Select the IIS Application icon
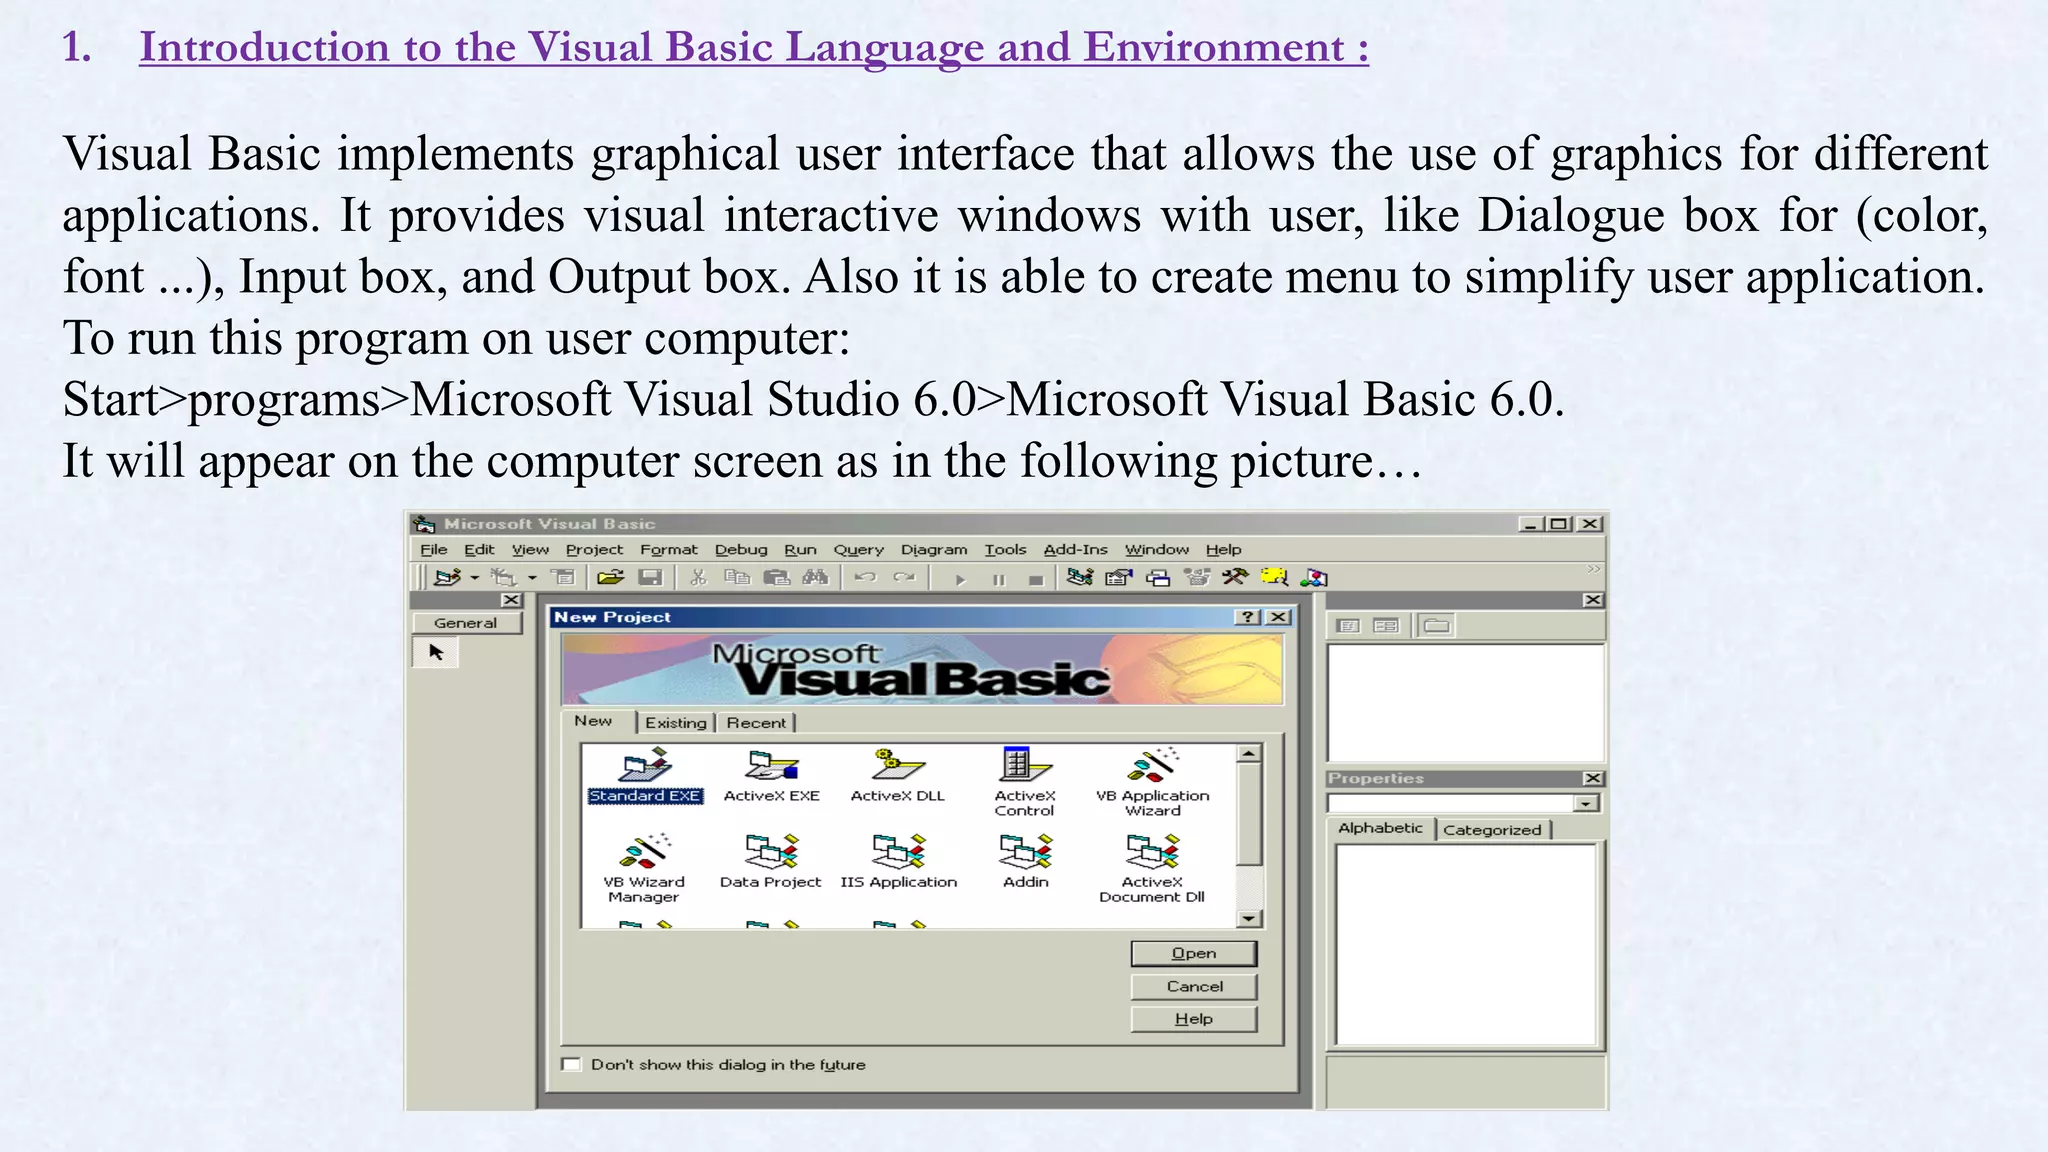Viewport: 2048px width, 1152px height. (898, 862)
